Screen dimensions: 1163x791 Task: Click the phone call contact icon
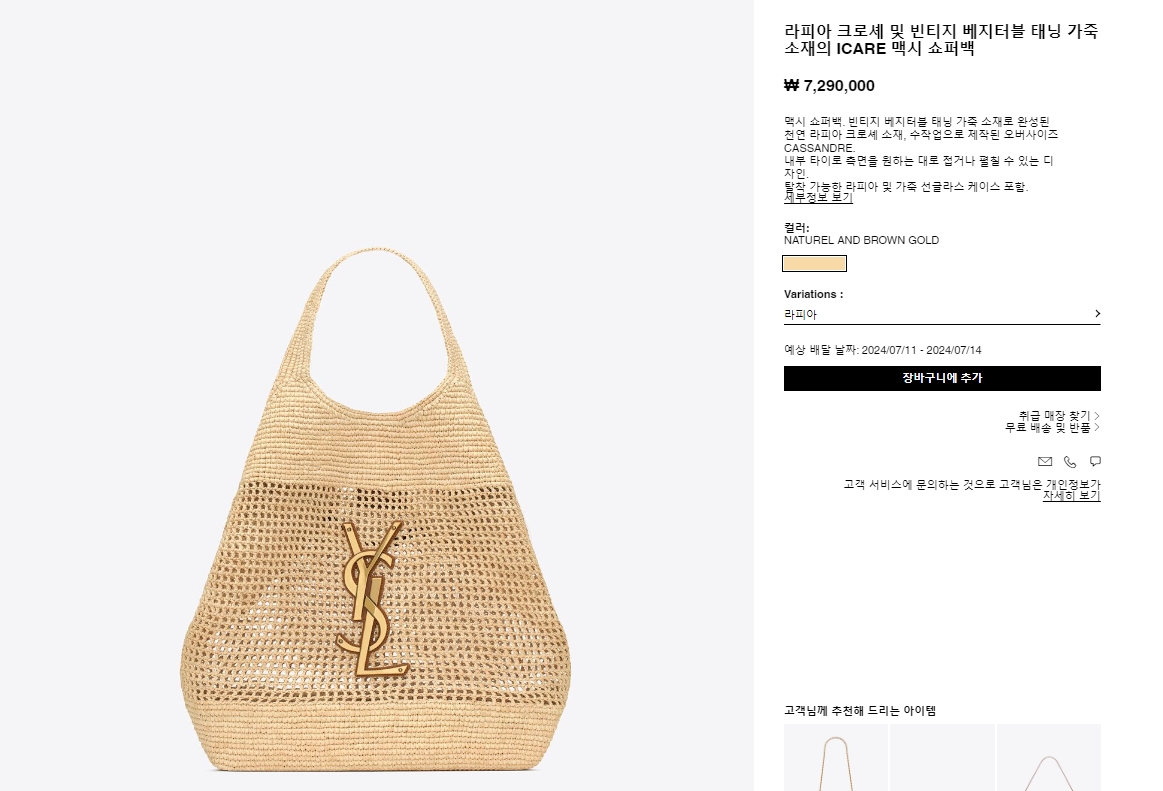(x=1070, y=462)
